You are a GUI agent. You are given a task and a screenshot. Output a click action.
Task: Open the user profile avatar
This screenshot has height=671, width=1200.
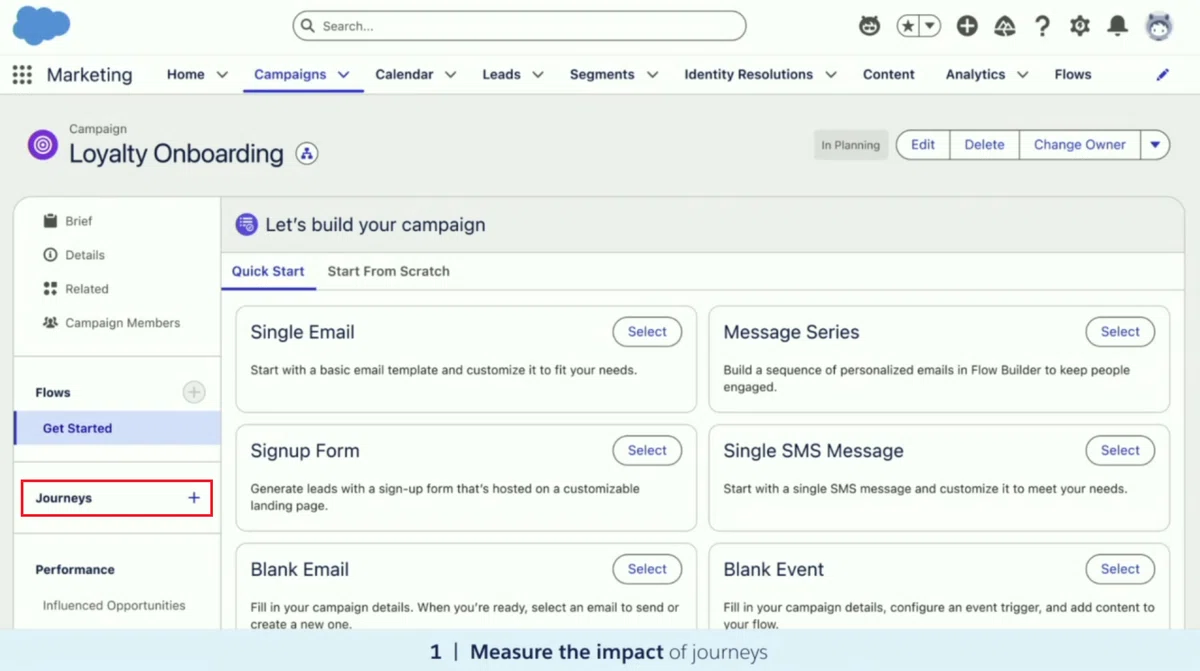1159,27
